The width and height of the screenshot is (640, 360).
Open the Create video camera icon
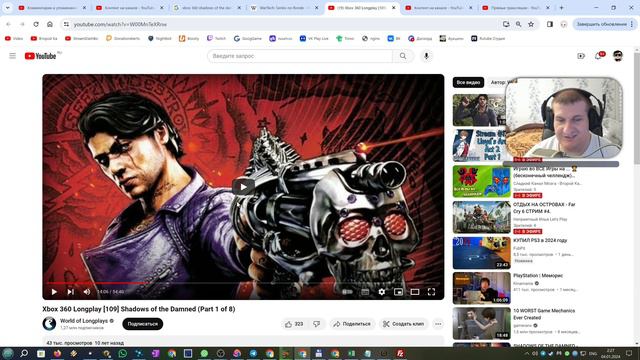click(581, 56)
